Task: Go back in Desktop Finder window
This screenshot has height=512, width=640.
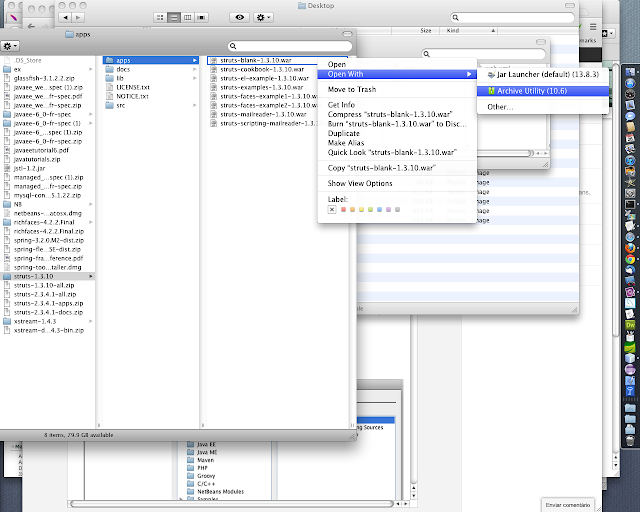Action: click(65, 17)
